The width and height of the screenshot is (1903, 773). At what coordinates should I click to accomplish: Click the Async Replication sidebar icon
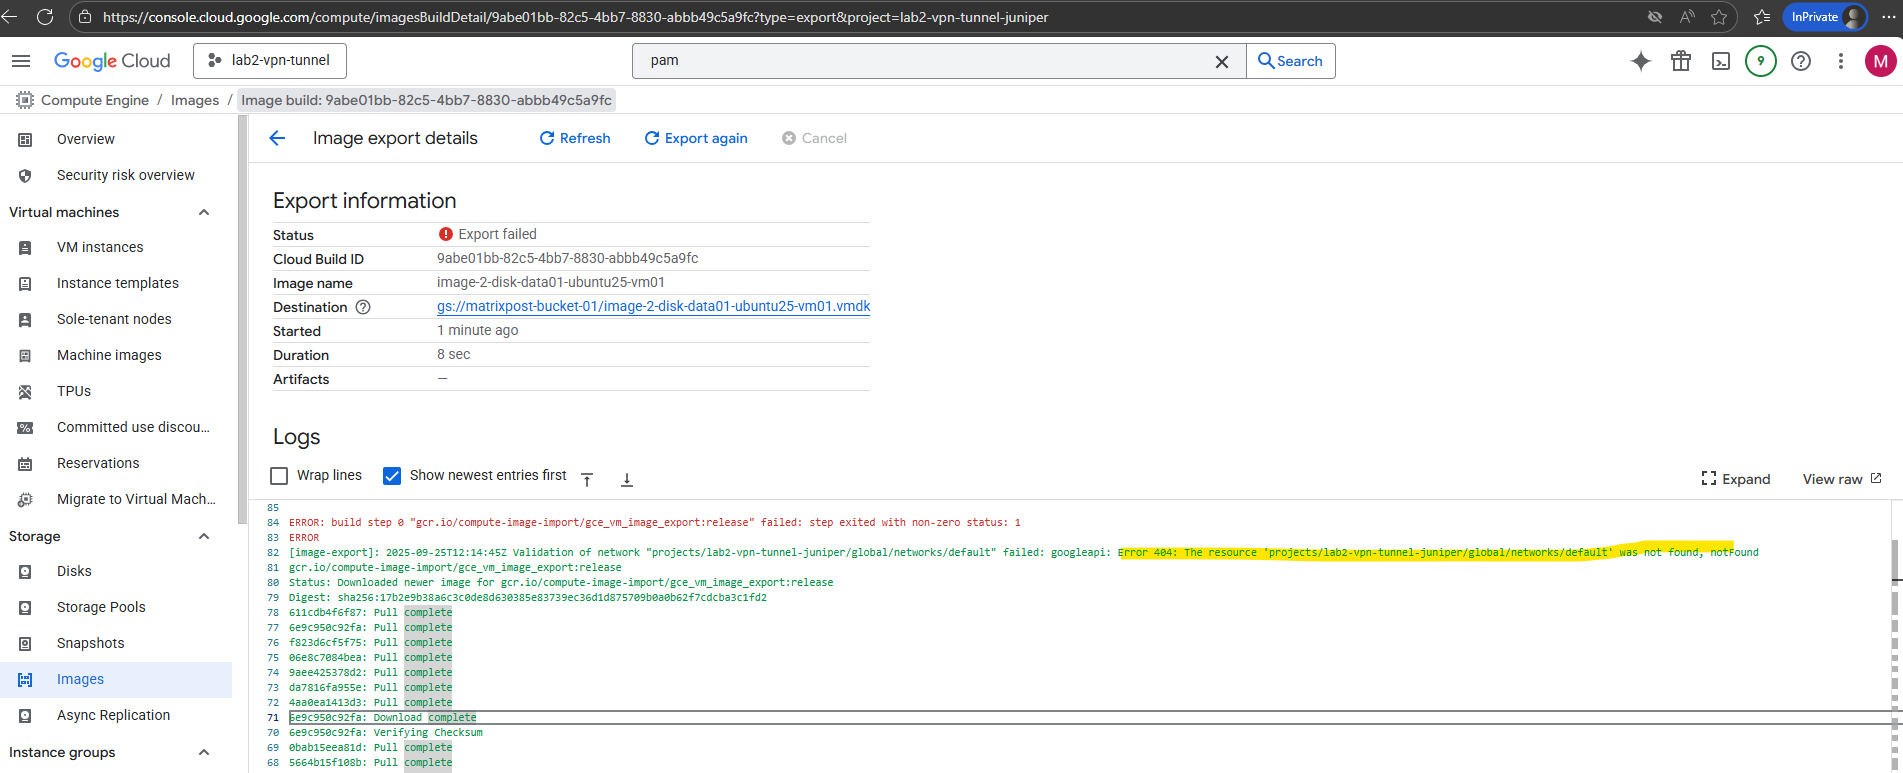pyautogui.click(x=25, y=716)
